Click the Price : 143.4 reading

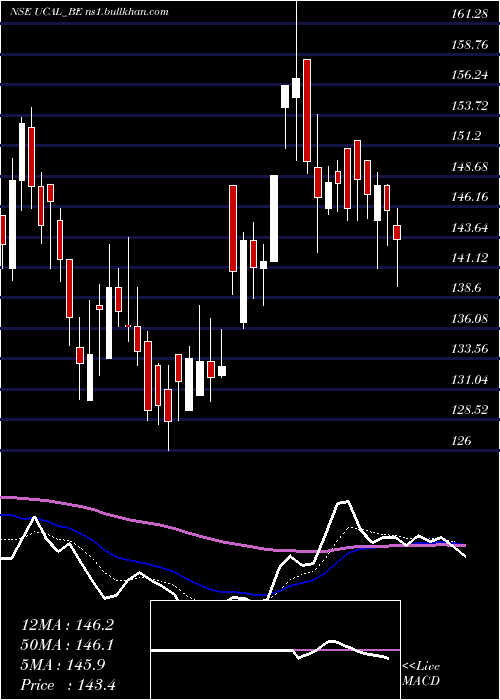coord(68,685)
